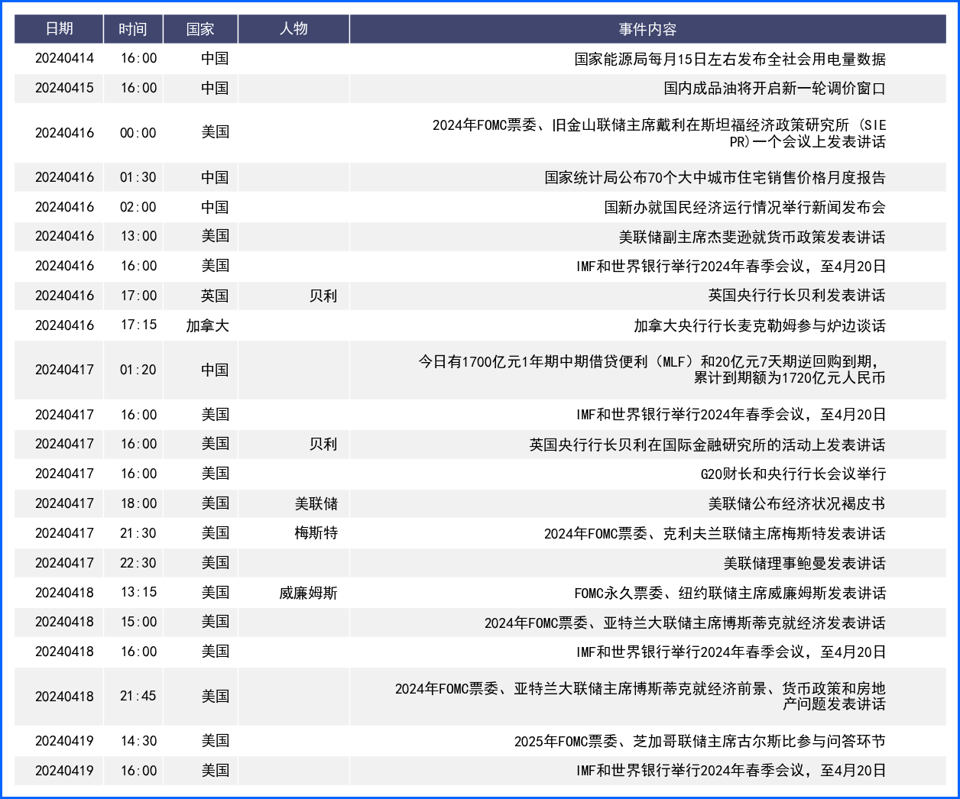Click IMF春季会议 event in 20240419 row

pos(731,771)
